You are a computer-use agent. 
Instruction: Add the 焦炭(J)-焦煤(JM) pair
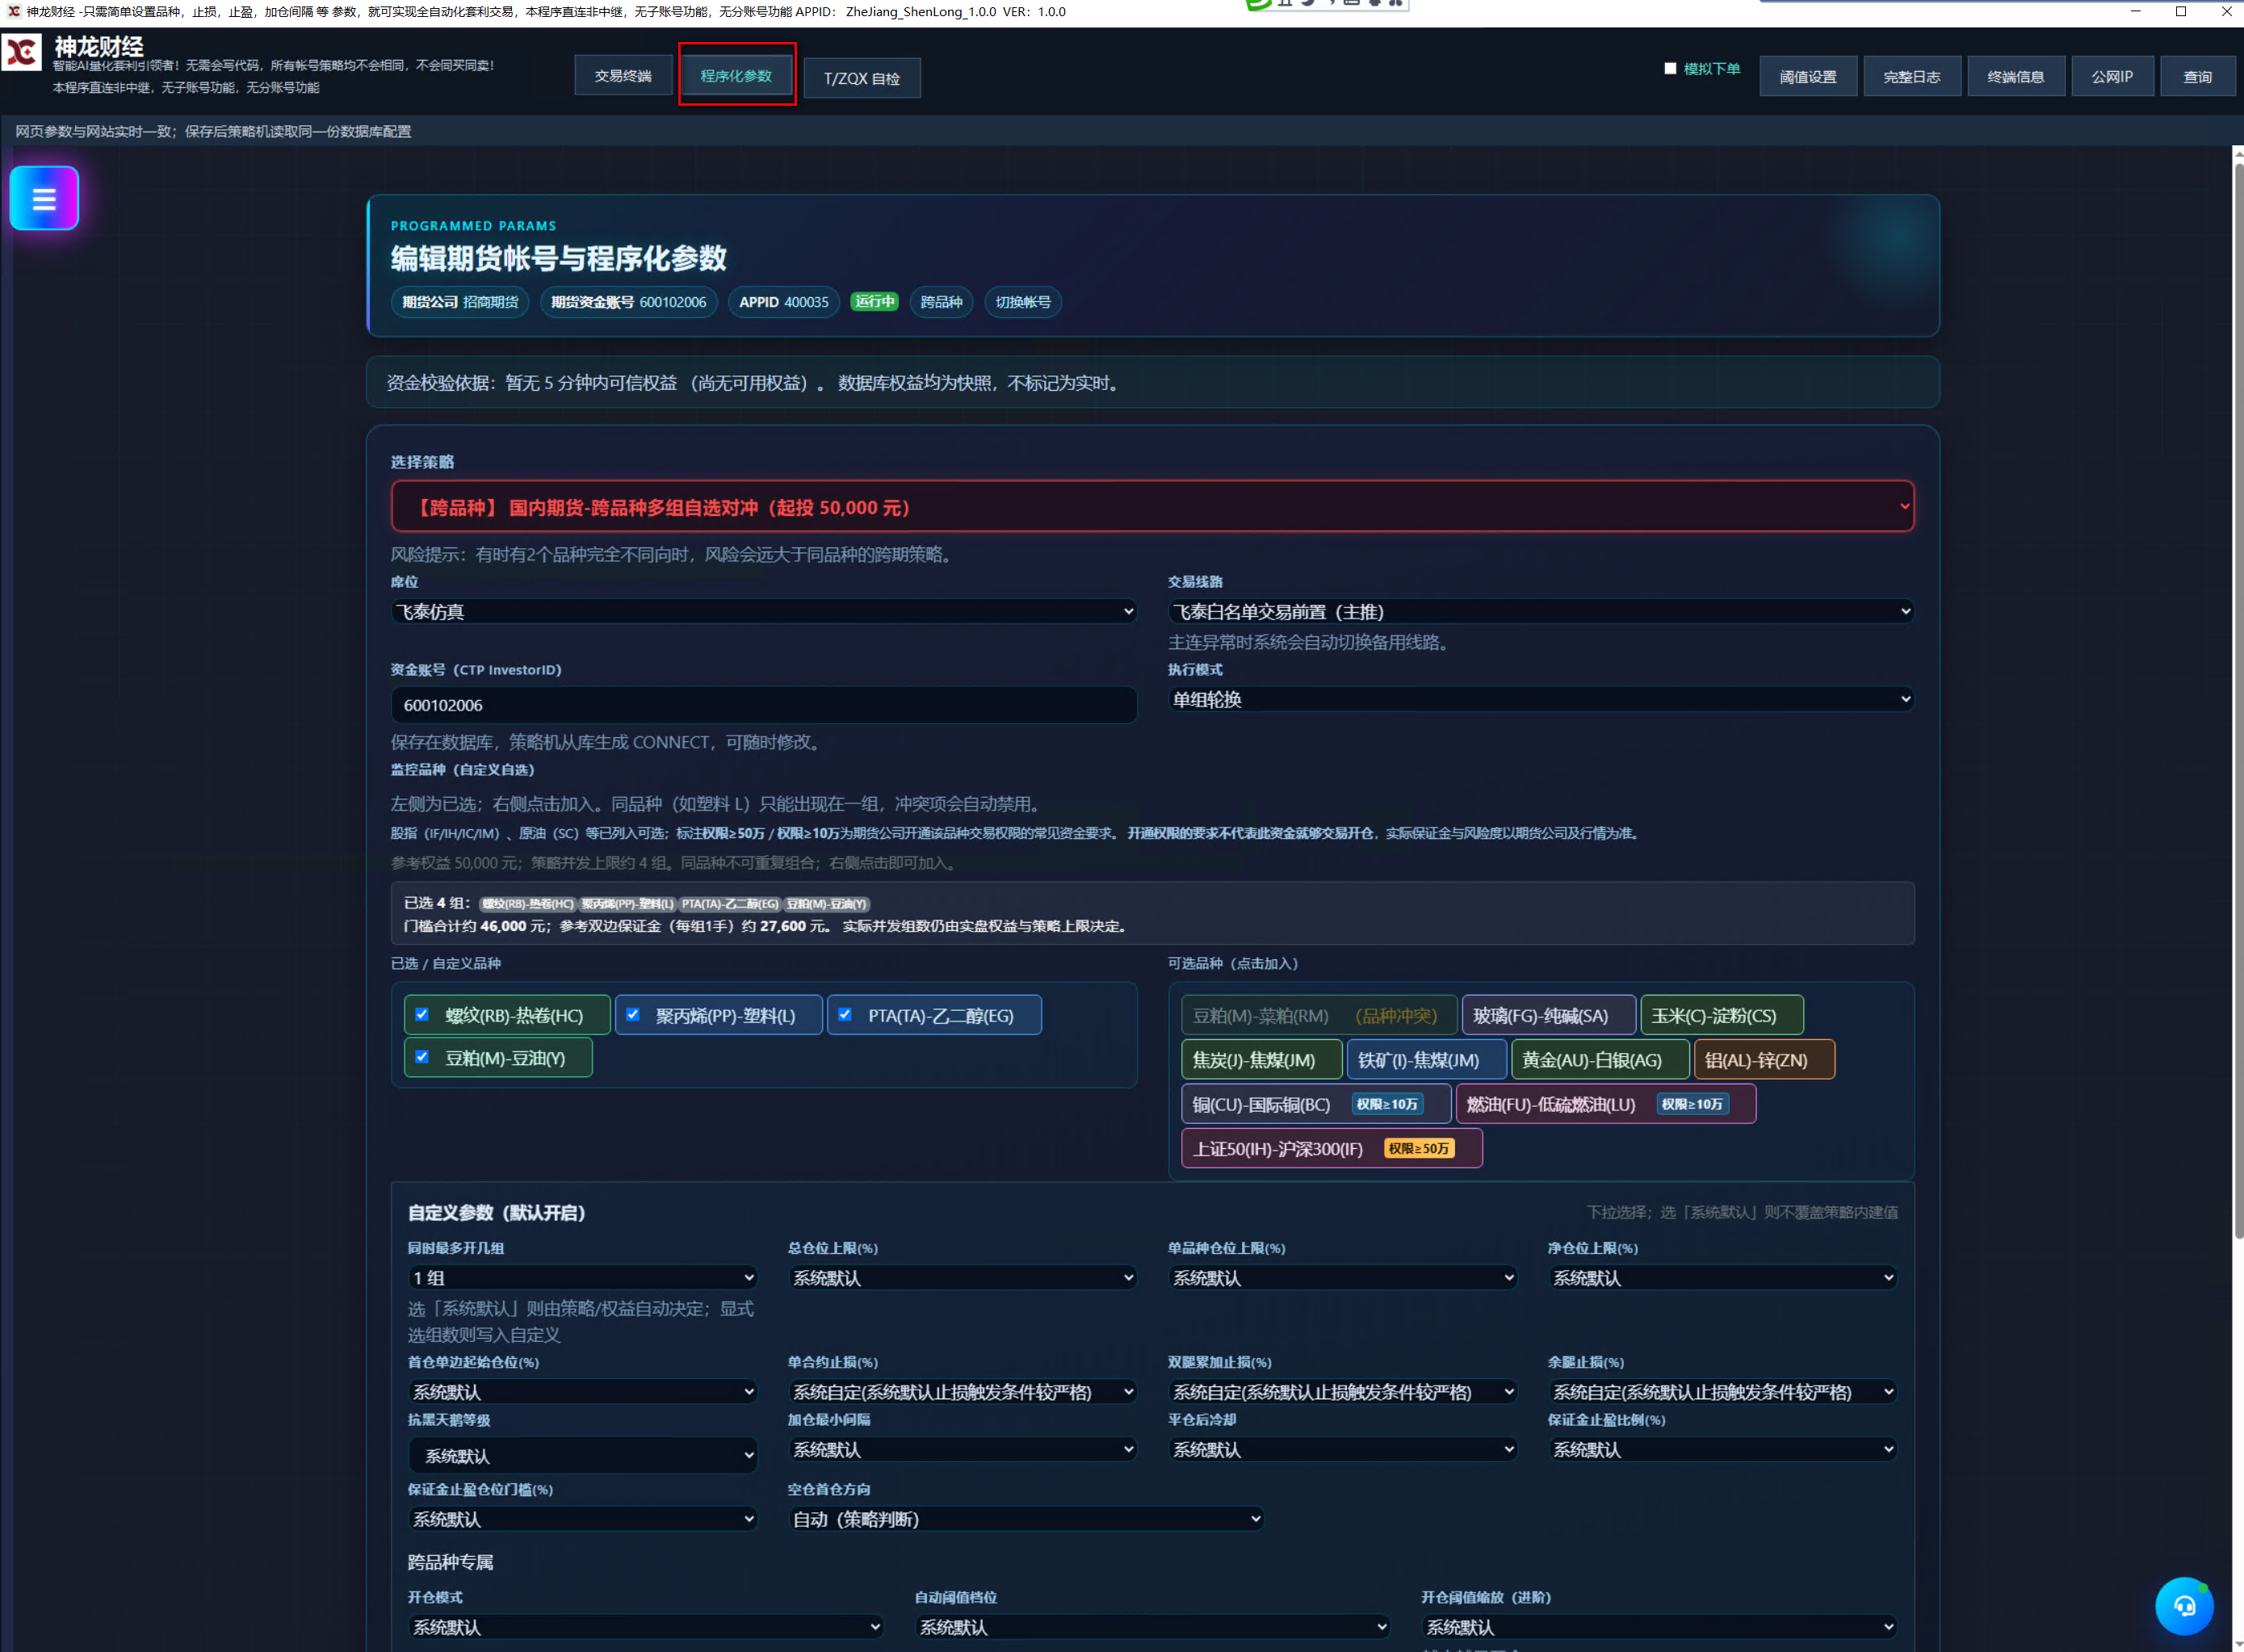click(1261, 1060)
